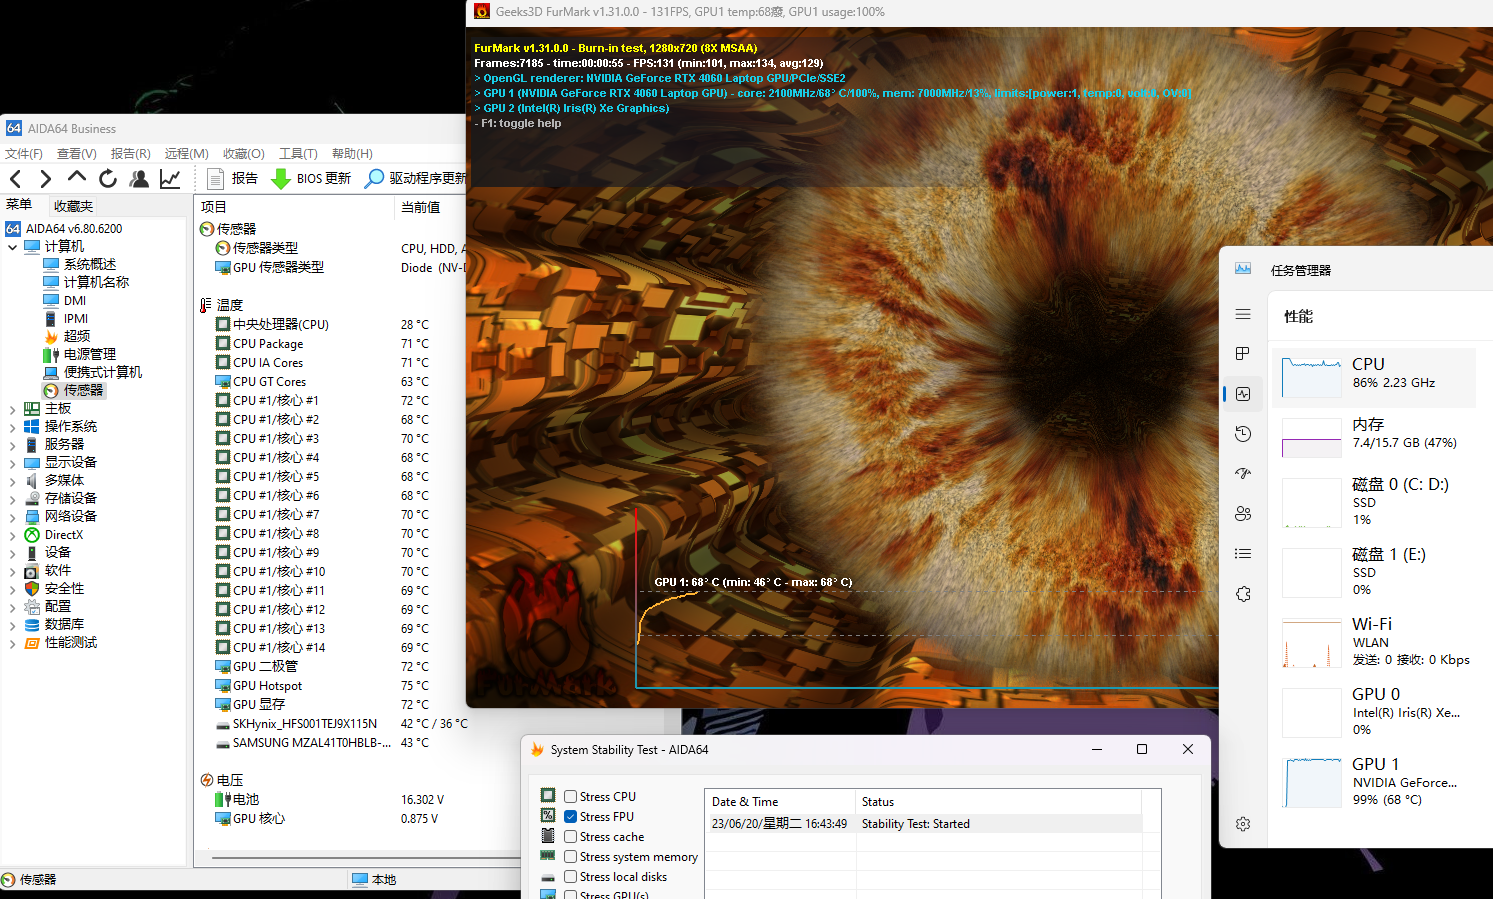Click the system memory stress icon
Viewport: 1493px width, 899px height.
(548, 856)
